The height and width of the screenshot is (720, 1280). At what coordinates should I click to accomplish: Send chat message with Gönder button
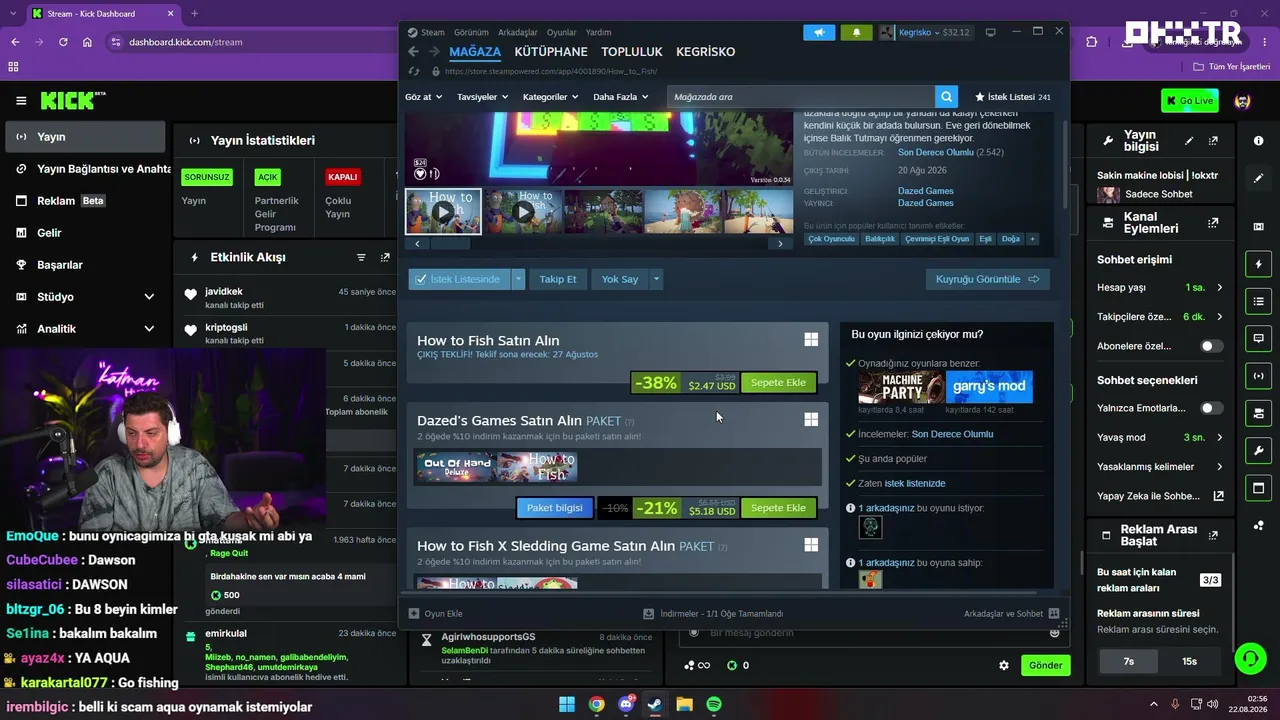[1046, 665]
